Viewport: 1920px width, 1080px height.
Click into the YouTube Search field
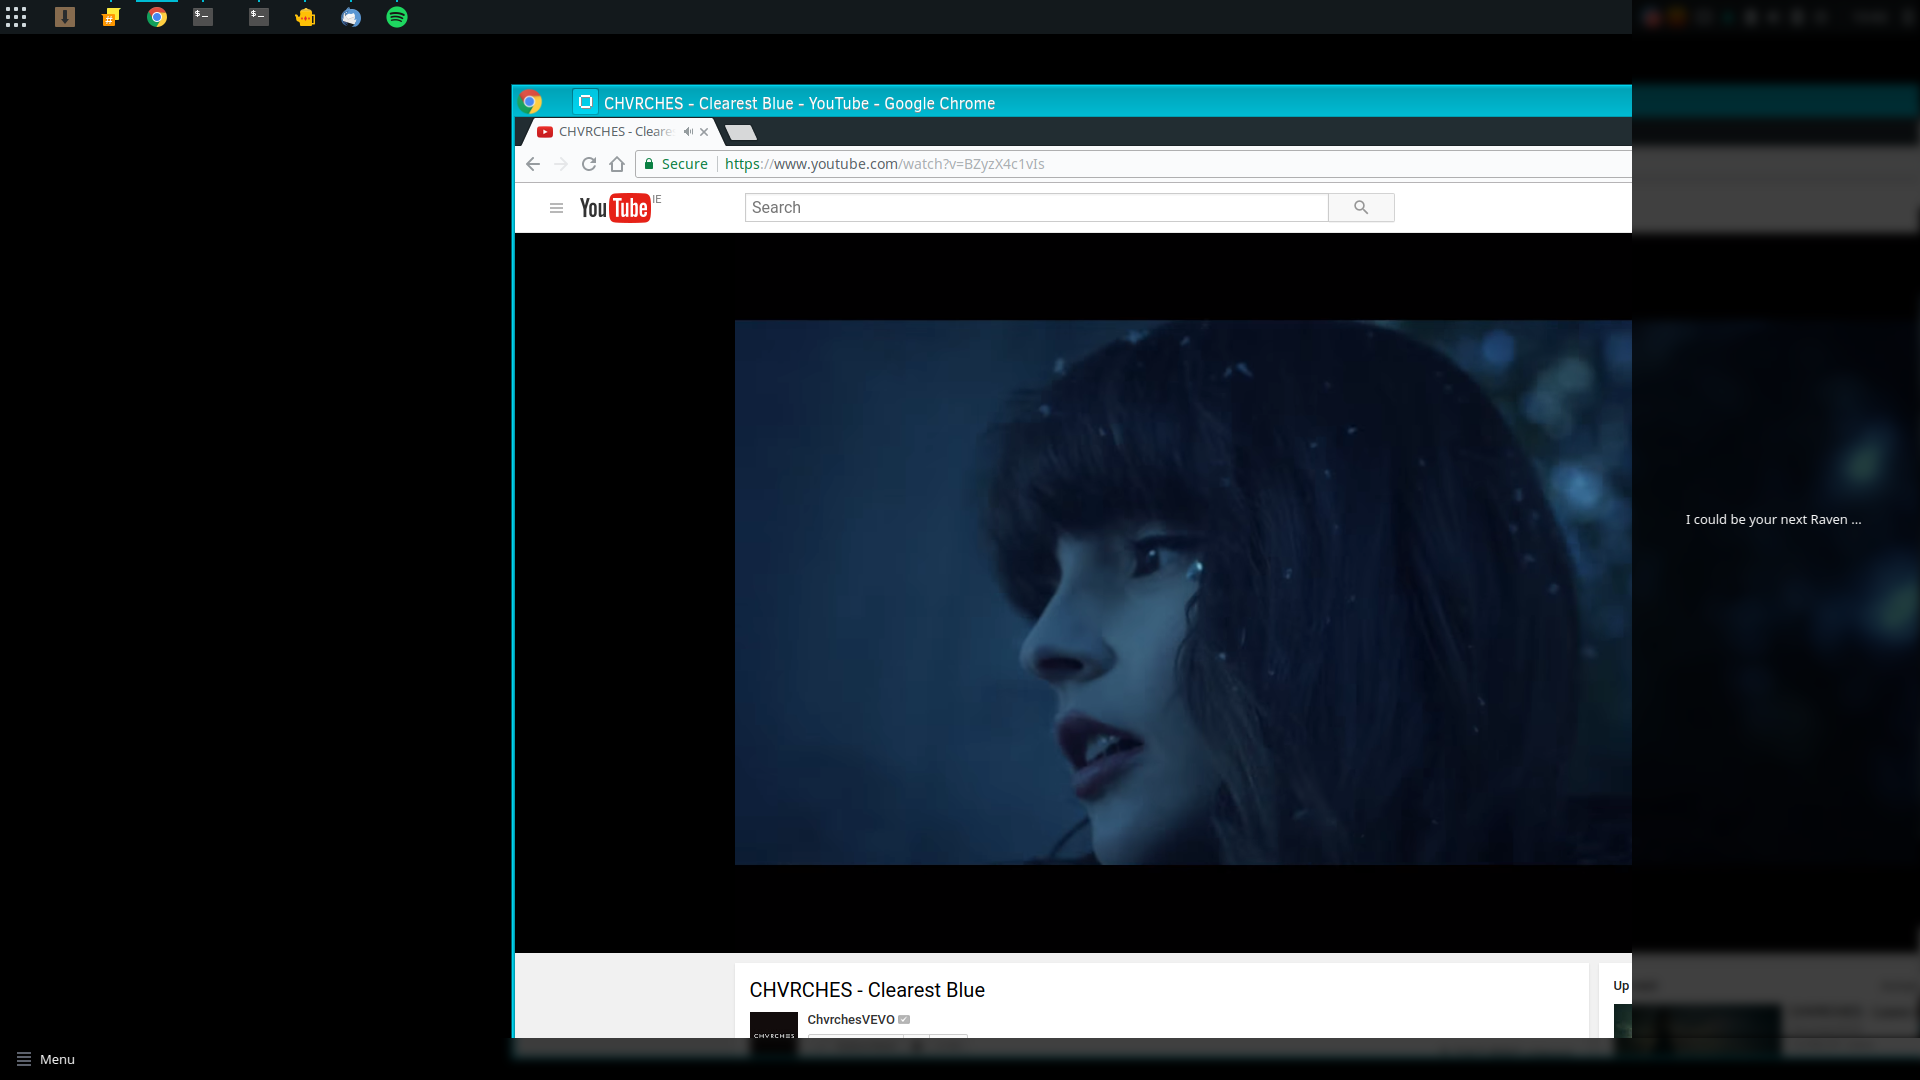coord(1037,207)
